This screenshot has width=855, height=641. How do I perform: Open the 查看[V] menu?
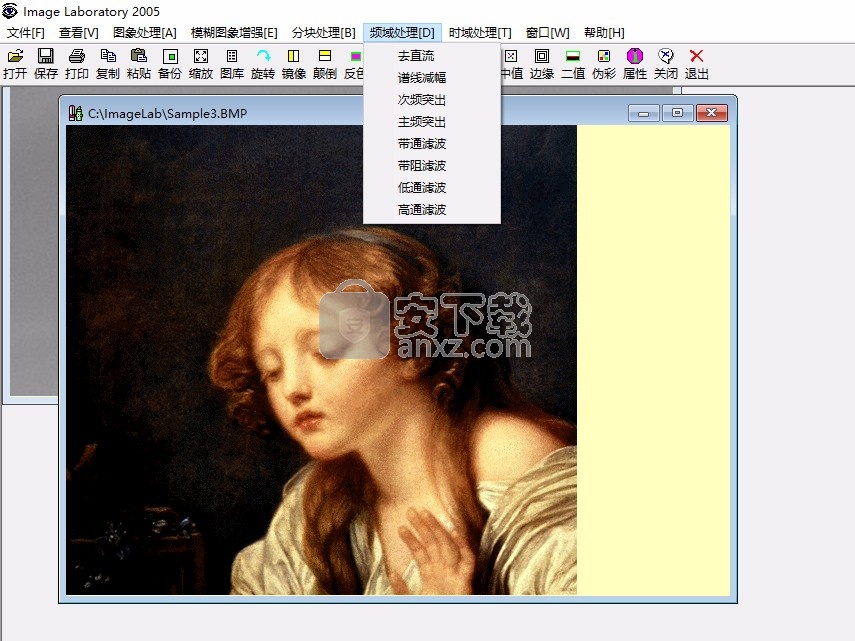79,33
